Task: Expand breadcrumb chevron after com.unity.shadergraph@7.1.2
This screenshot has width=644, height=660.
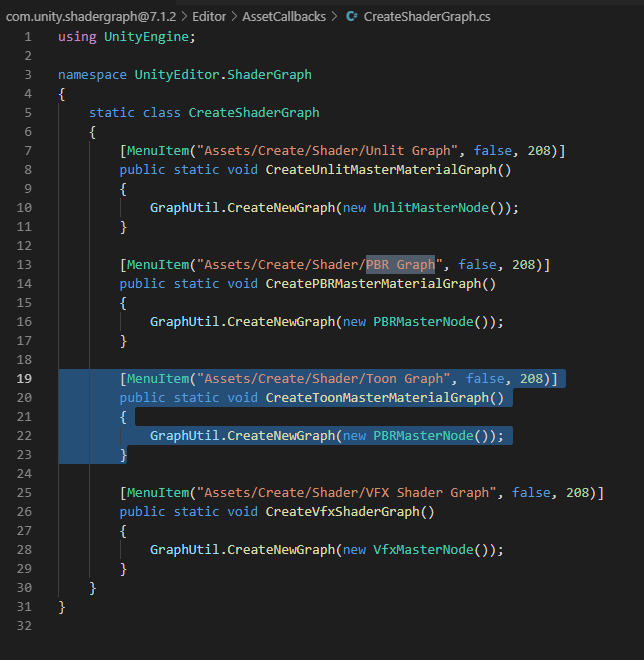Action: [184, 16]
